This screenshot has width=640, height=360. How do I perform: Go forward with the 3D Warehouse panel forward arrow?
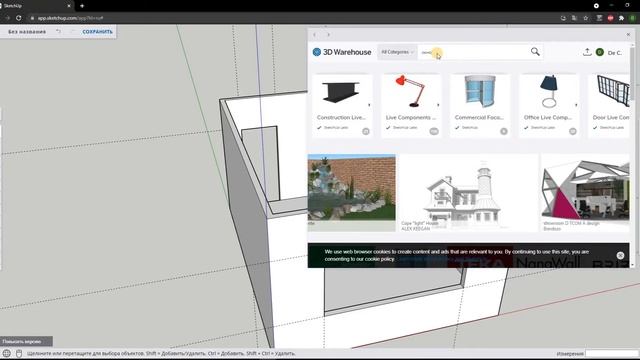pyautogui.click(x=328, y=35)
